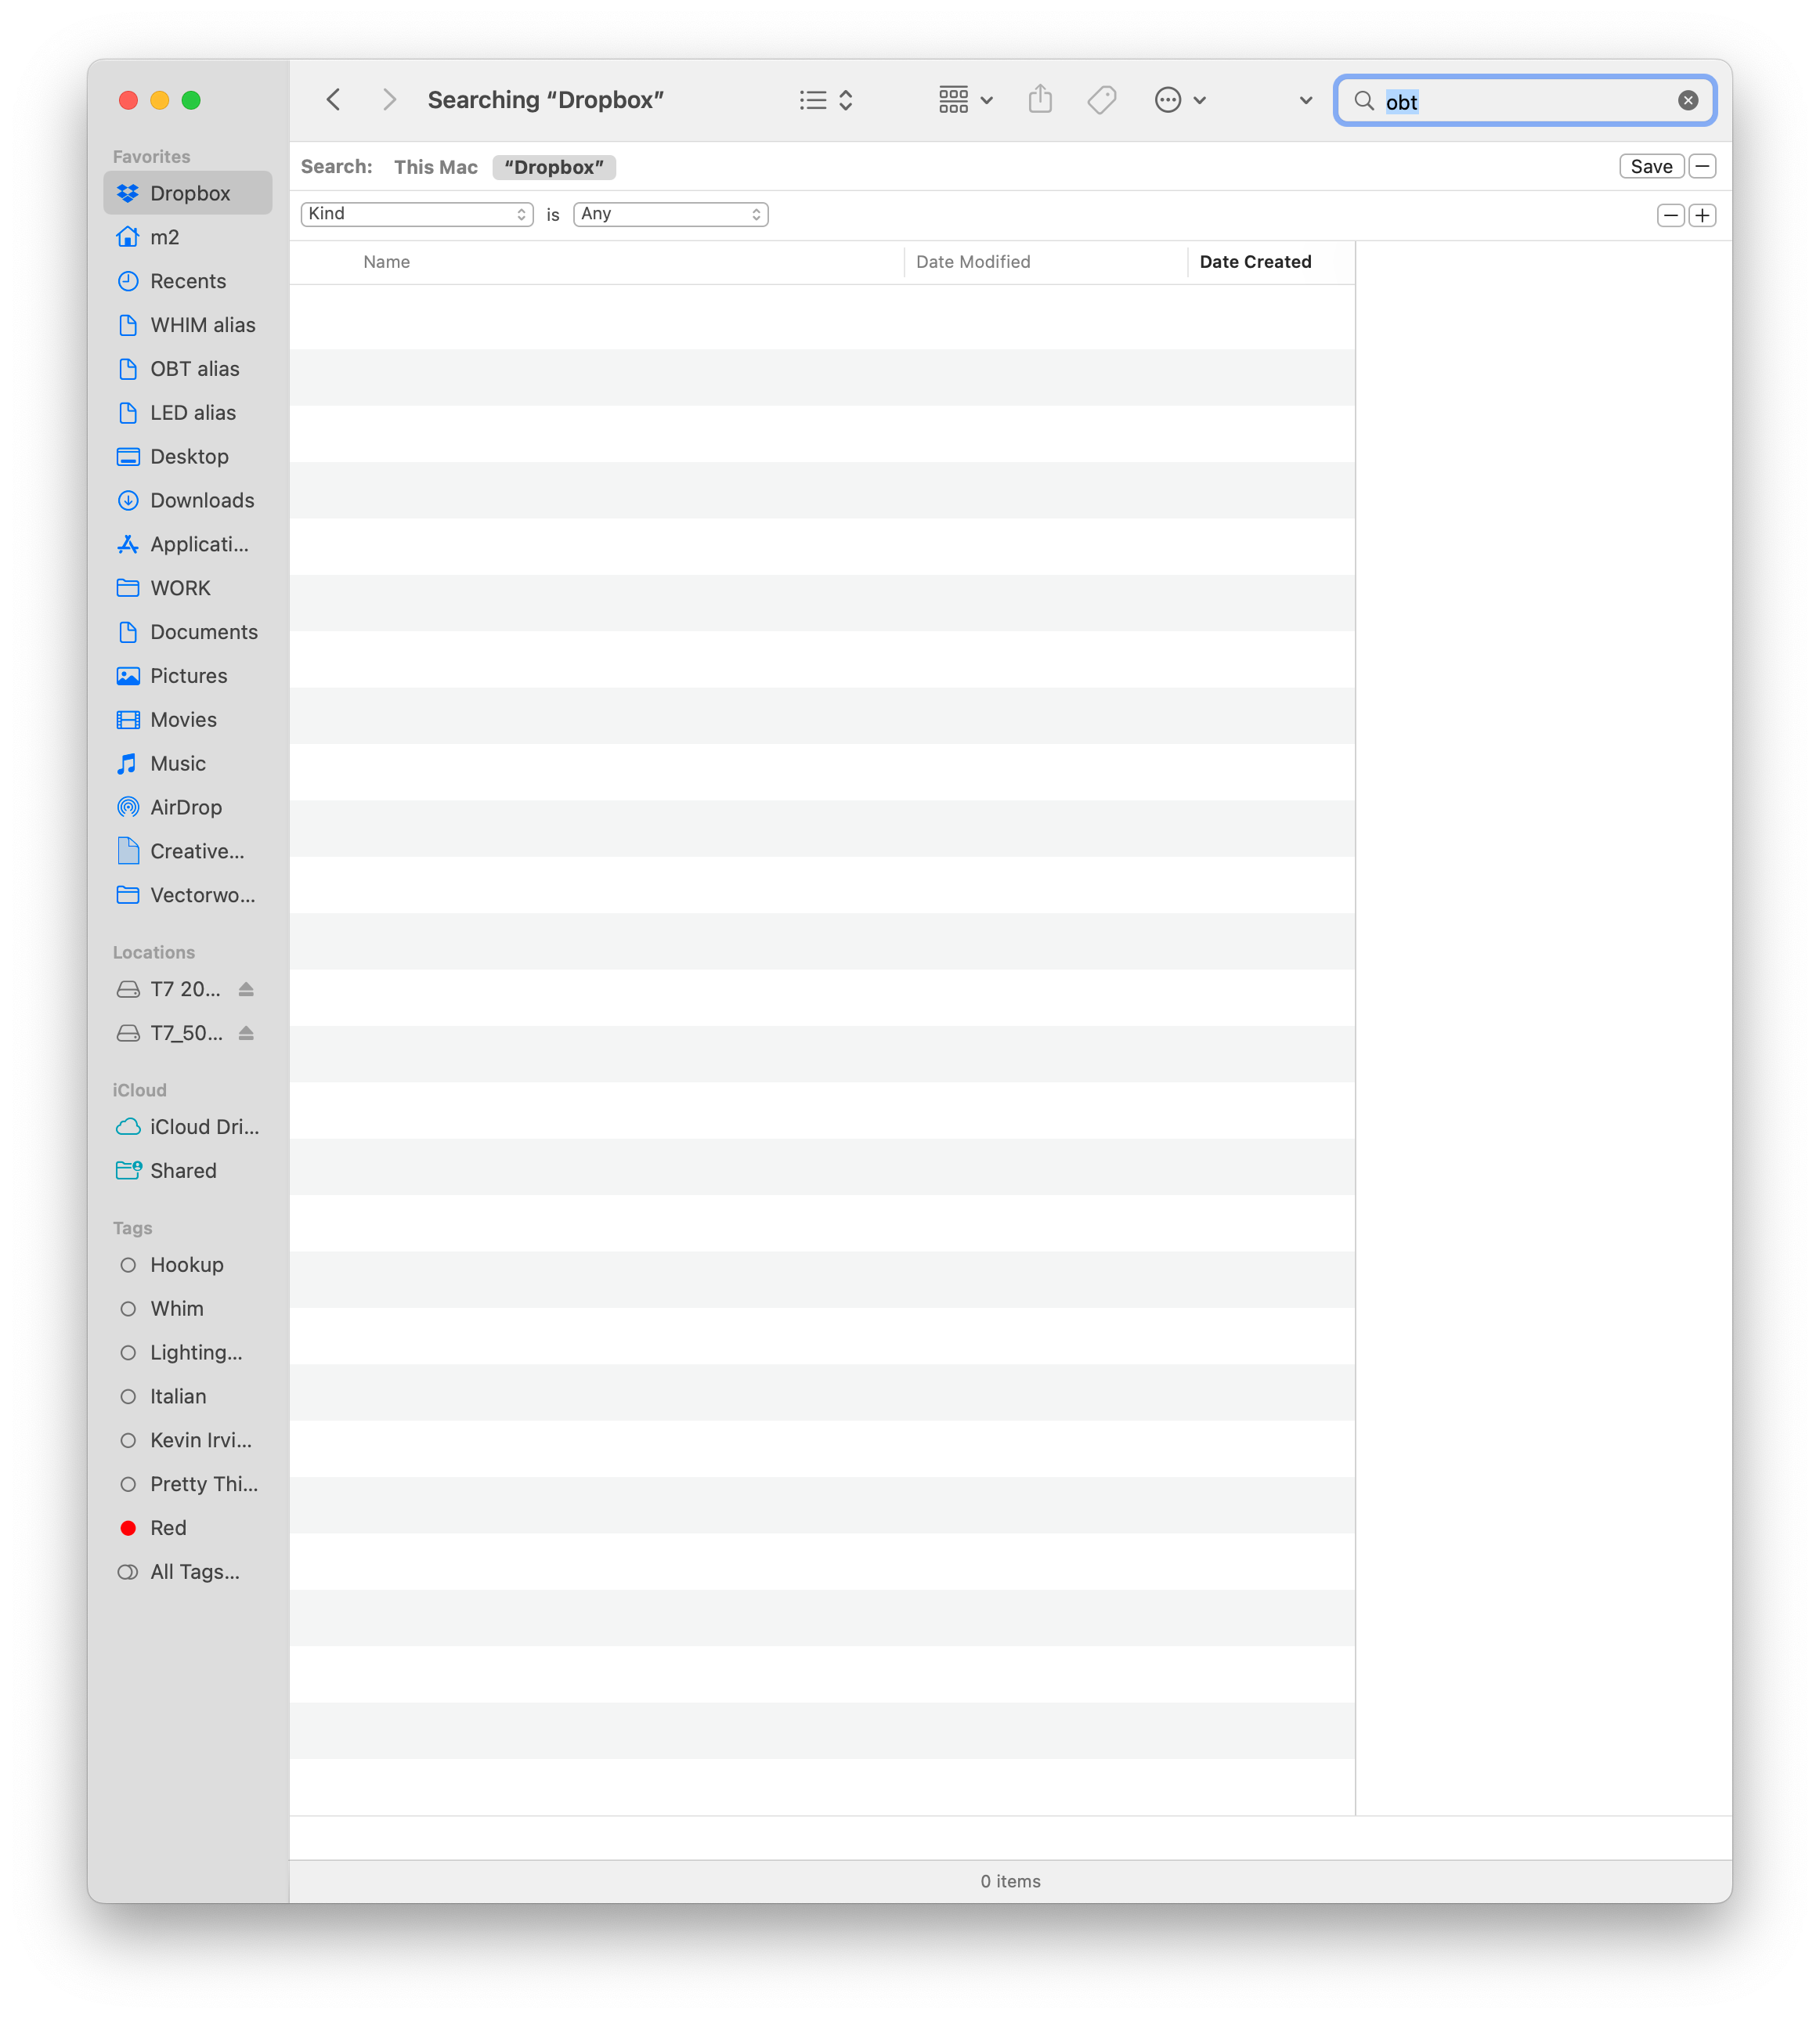Click the Share icon in toolbar
1820x2019 pixels.
point(1040,100)
